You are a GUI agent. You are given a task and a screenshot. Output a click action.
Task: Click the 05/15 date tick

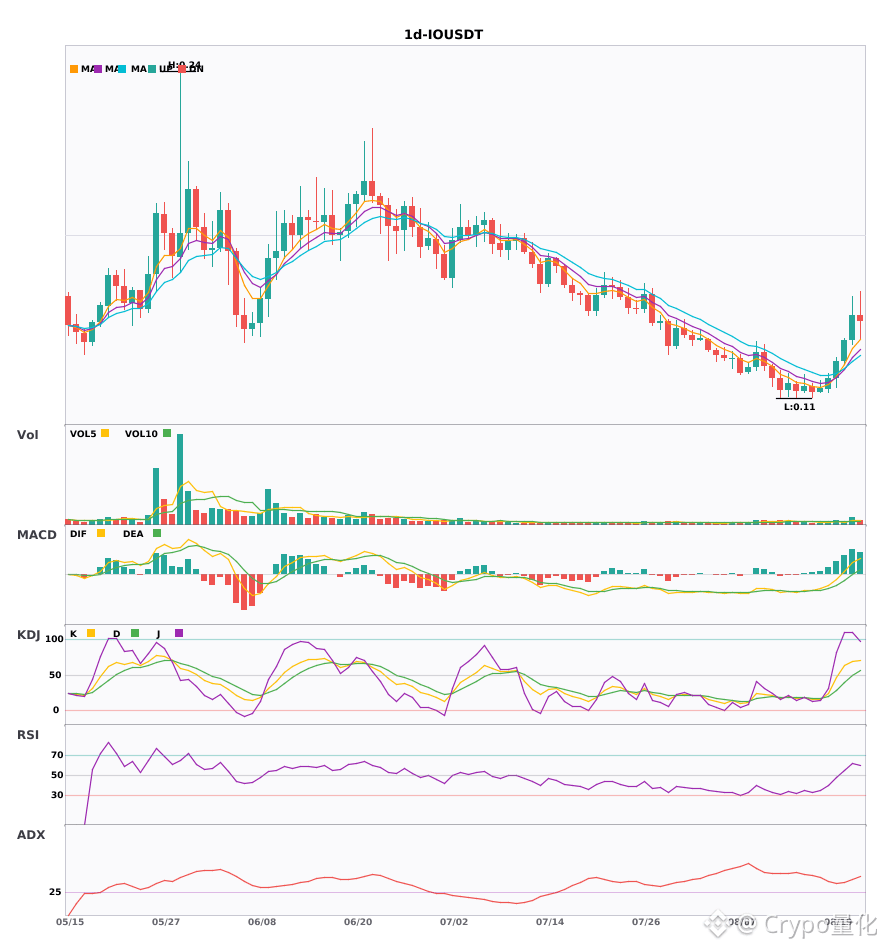70,922
